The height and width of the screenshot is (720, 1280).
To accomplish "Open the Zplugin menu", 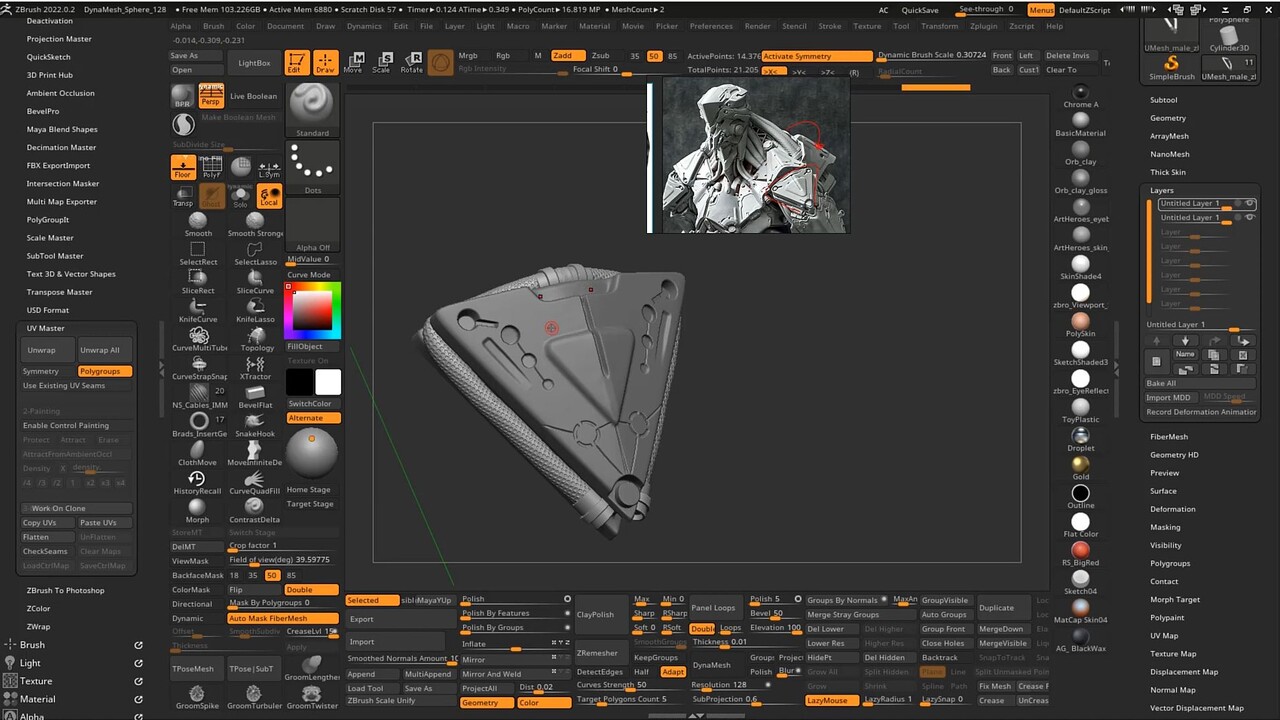I will pyautogui.click(x=983, y=26).
